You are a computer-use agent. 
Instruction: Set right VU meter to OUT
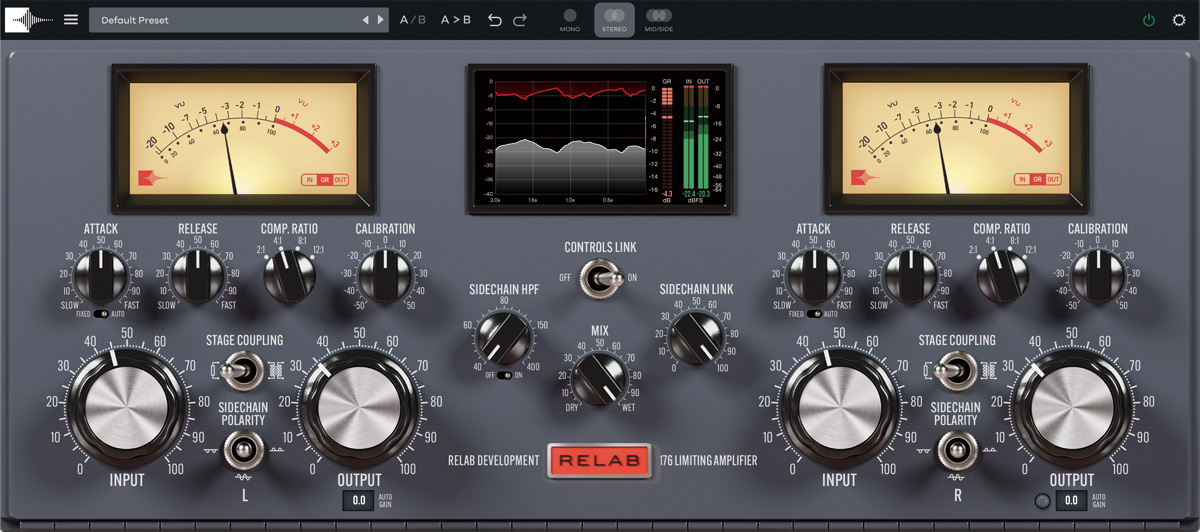pos(1054,180)
